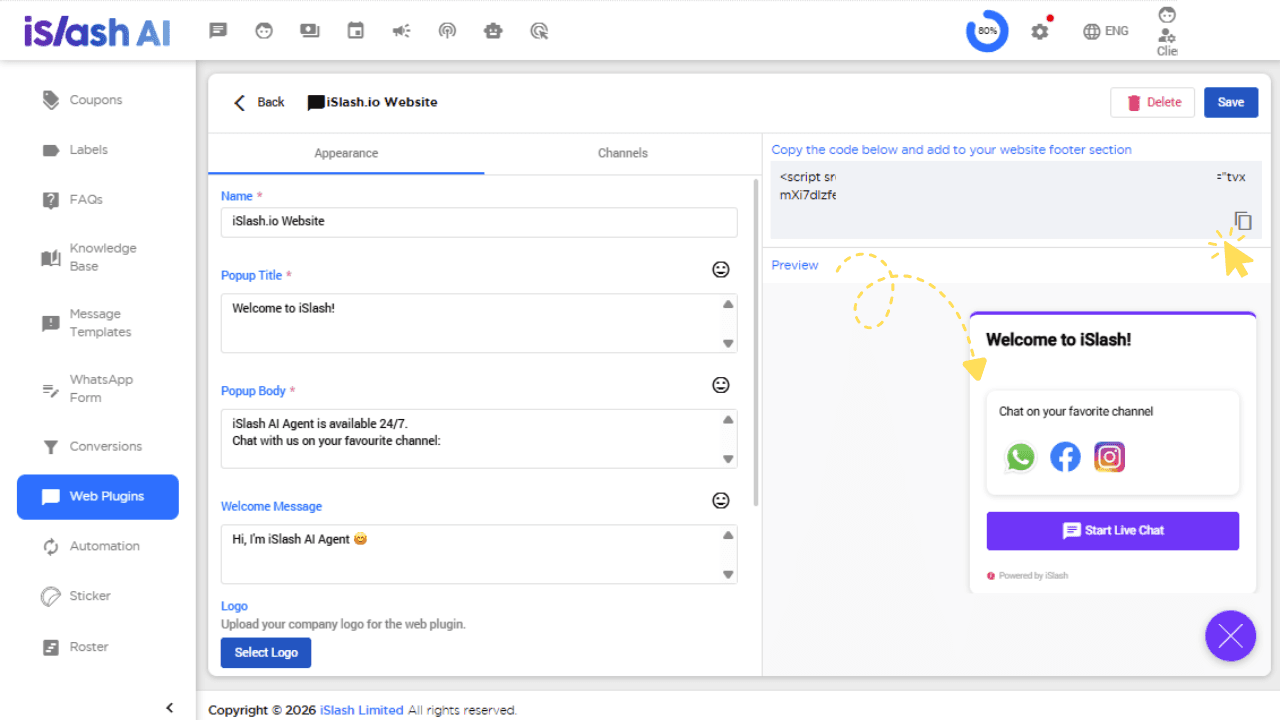Image resolution: width=1280 pixels, height=720 pixels.
Task: Open the chat messages icon in top bar
Action: pos(217,31)
